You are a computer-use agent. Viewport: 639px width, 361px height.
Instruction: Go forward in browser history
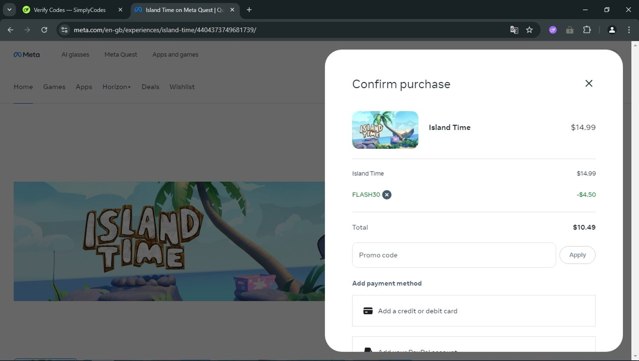[27, 30]
